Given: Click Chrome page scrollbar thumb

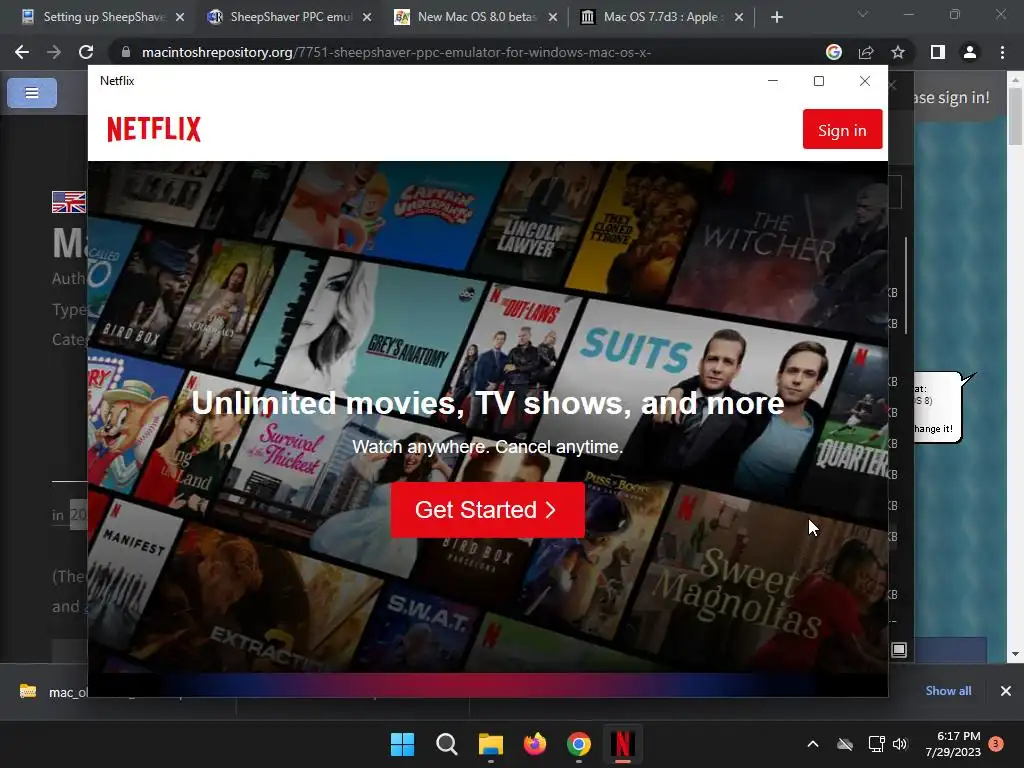Looking at the screenshot, I should click(1015, 116).
